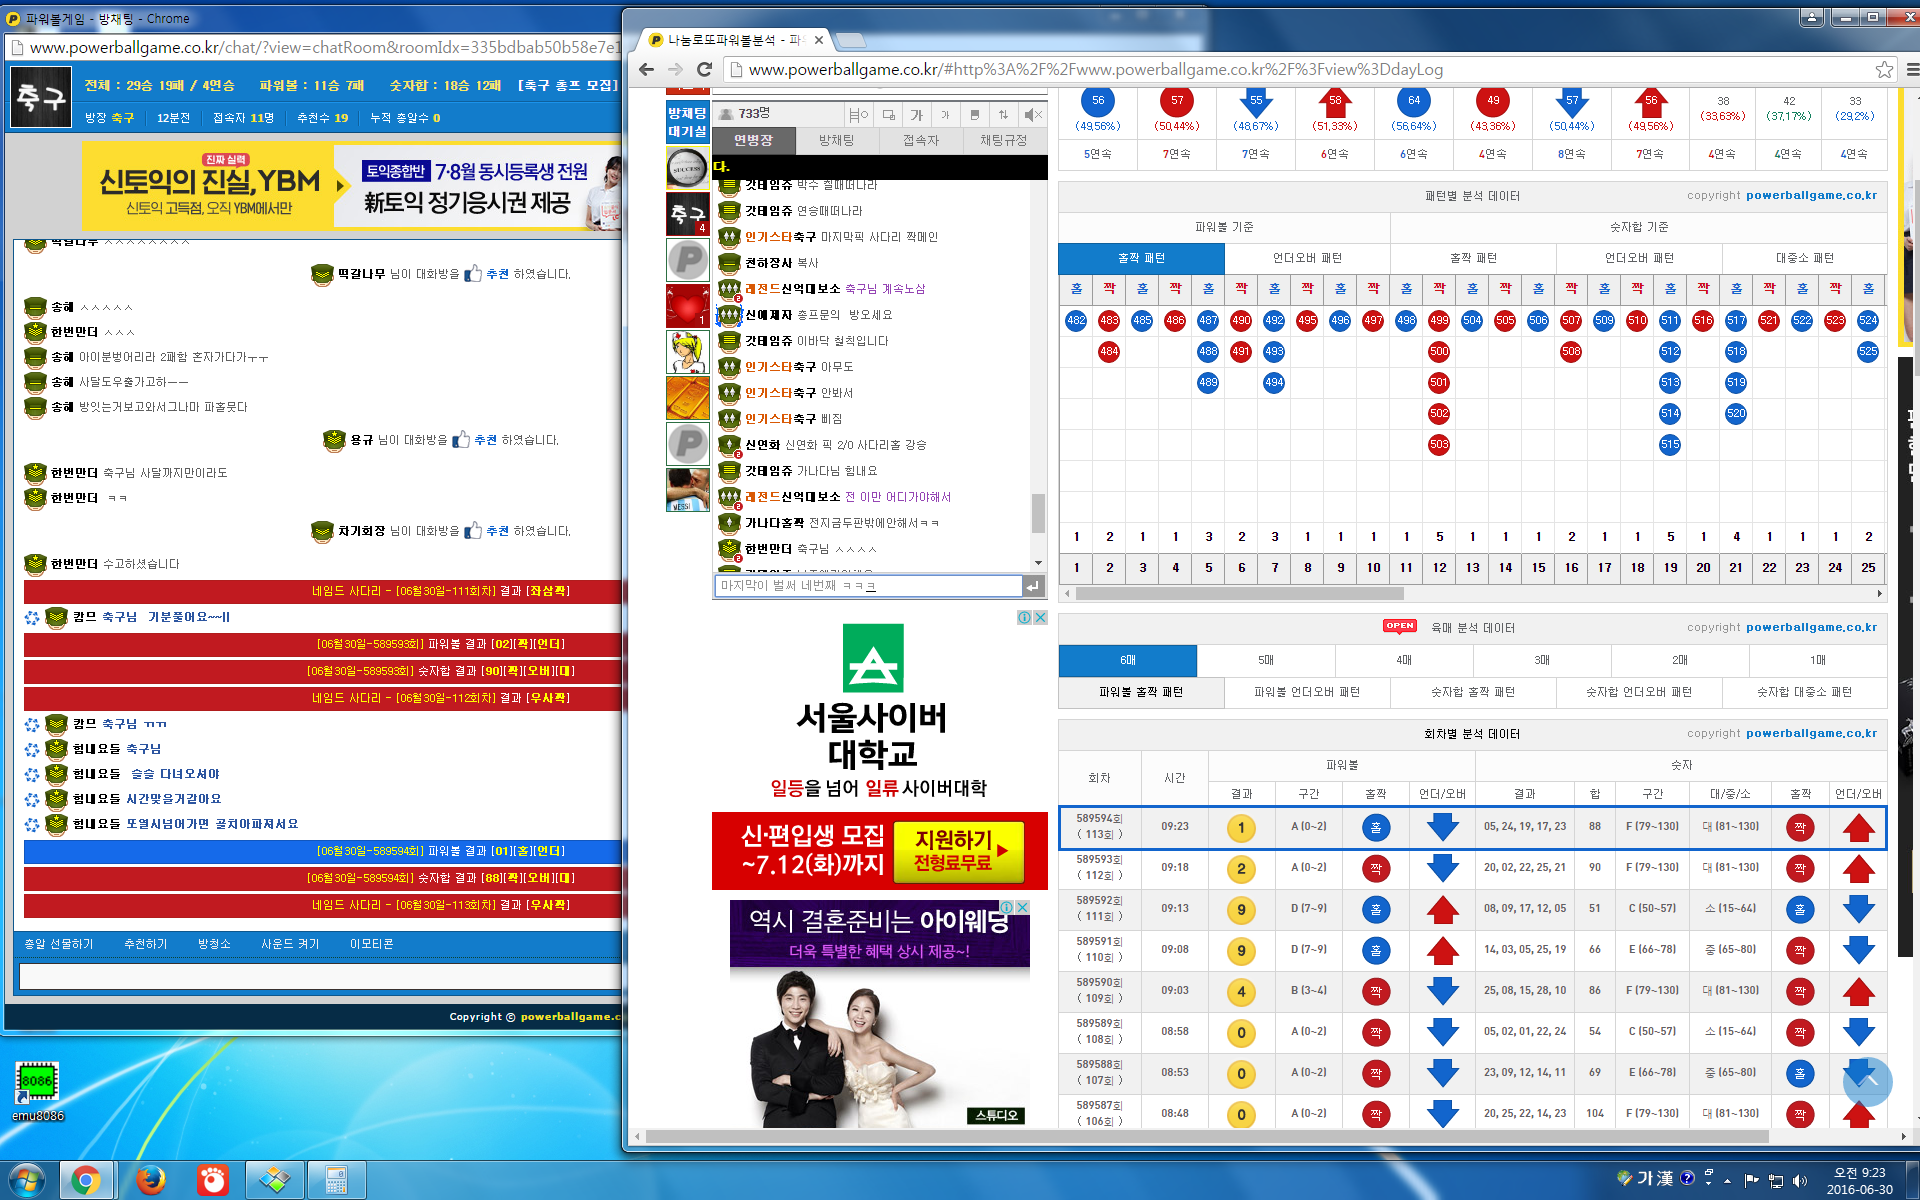Screen dimensions: 1920x1200
Task: Open the SUCCESS magnifier room thumbnail
Action: [688, 167]
